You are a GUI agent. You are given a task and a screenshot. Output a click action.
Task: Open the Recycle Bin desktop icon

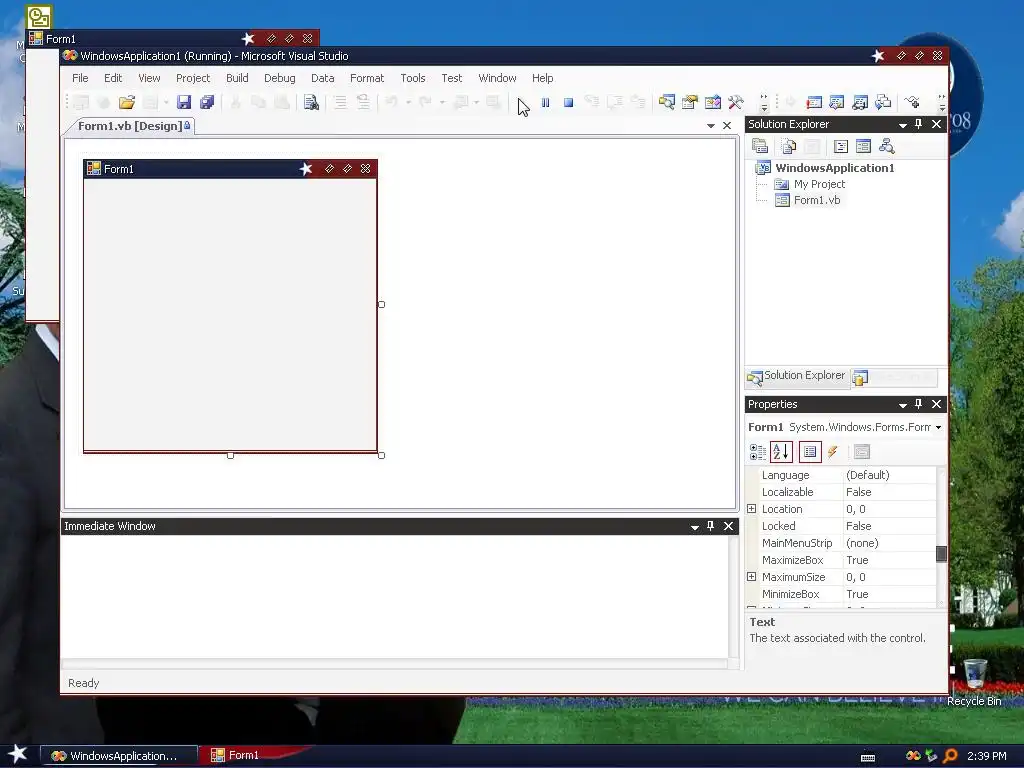point(974,682)
